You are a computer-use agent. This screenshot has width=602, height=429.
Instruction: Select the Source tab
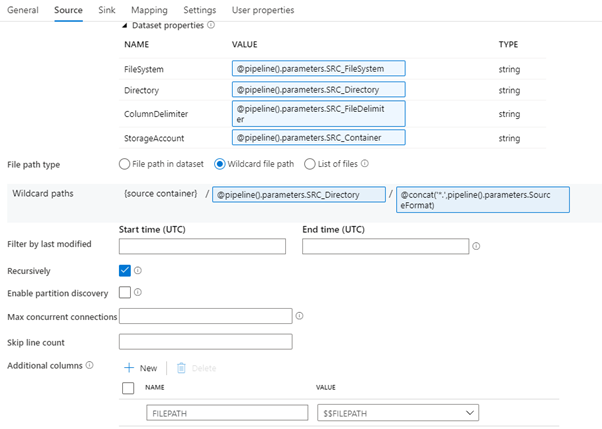pyautogui.click(x=68, y=10)
